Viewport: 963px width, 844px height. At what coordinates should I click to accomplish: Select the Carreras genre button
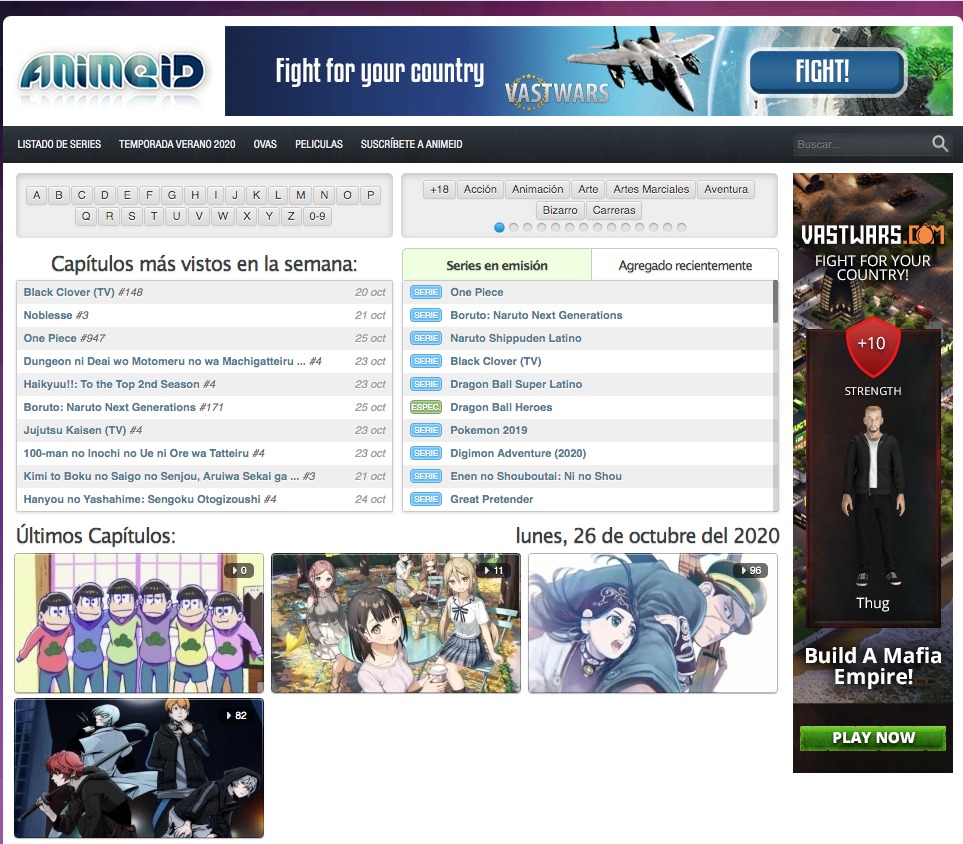pos(614,210)
